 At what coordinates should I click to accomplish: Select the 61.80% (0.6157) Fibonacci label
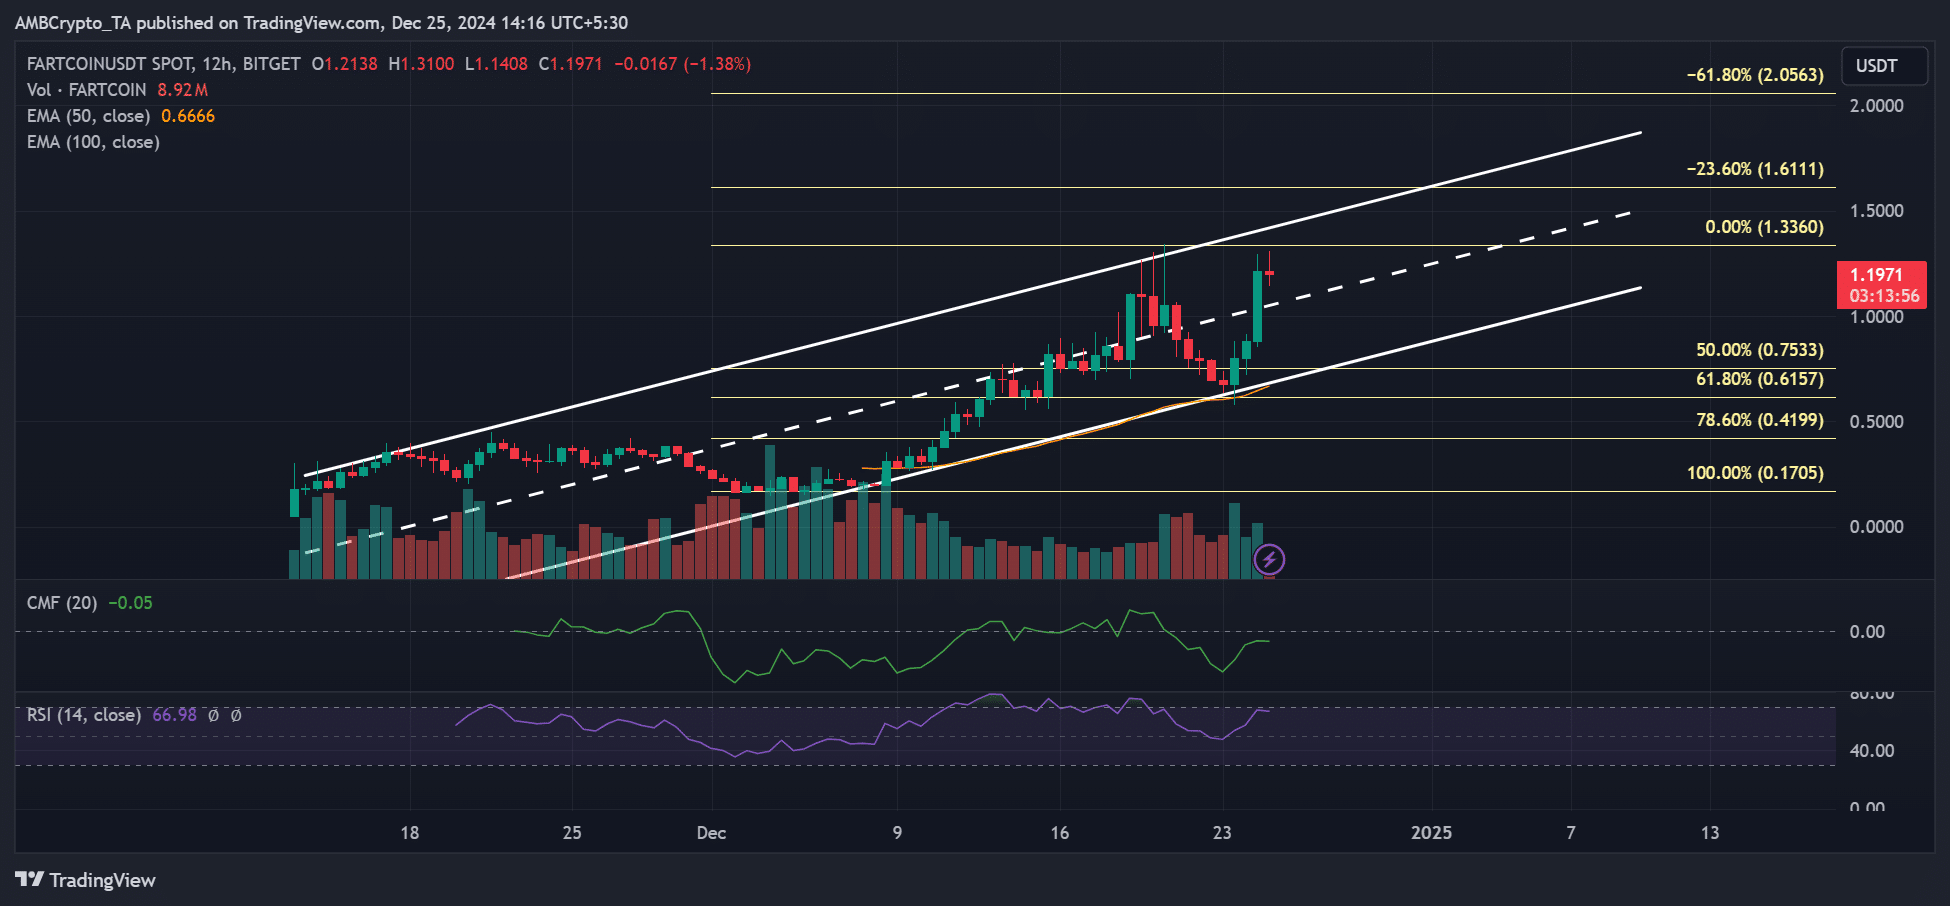tap(1760, 379)
